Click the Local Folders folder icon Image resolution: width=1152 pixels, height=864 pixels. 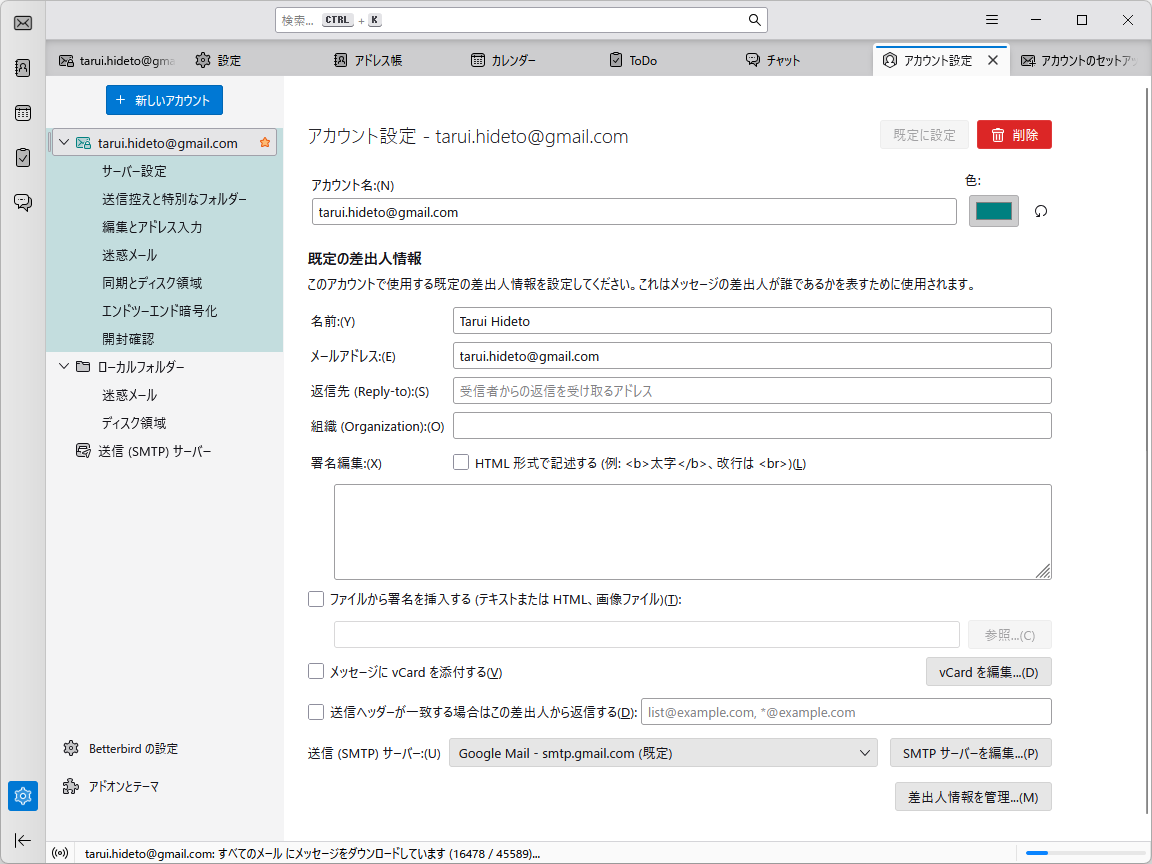tap(84, 367)
